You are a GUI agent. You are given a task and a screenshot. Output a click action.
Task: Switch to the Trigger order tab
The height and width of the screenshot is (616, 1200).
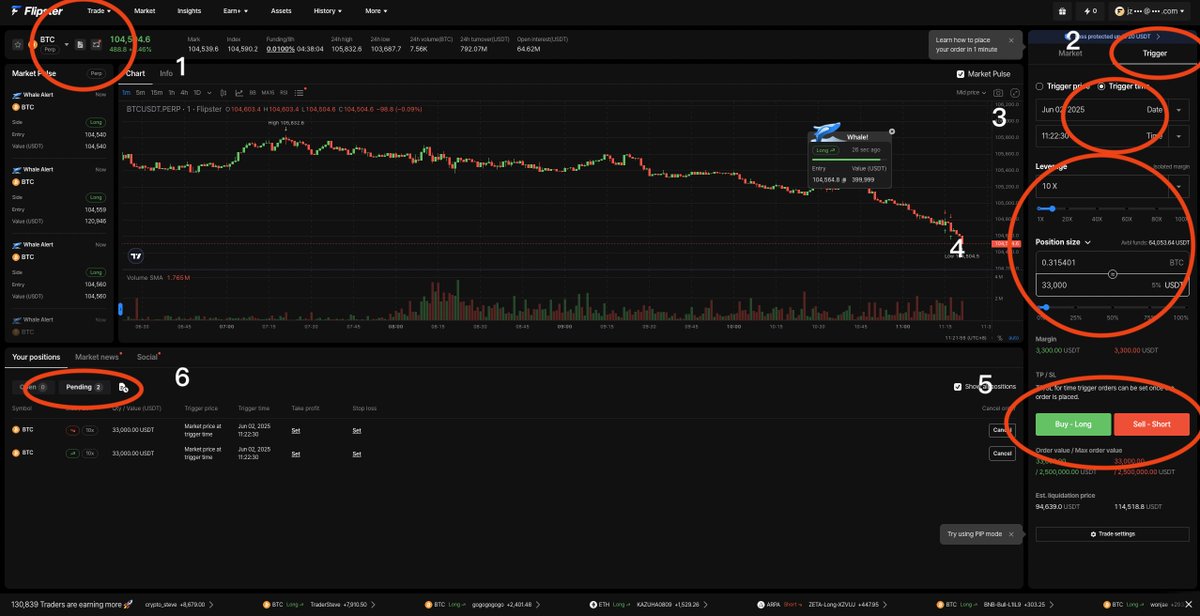[x=1154, y=53]
